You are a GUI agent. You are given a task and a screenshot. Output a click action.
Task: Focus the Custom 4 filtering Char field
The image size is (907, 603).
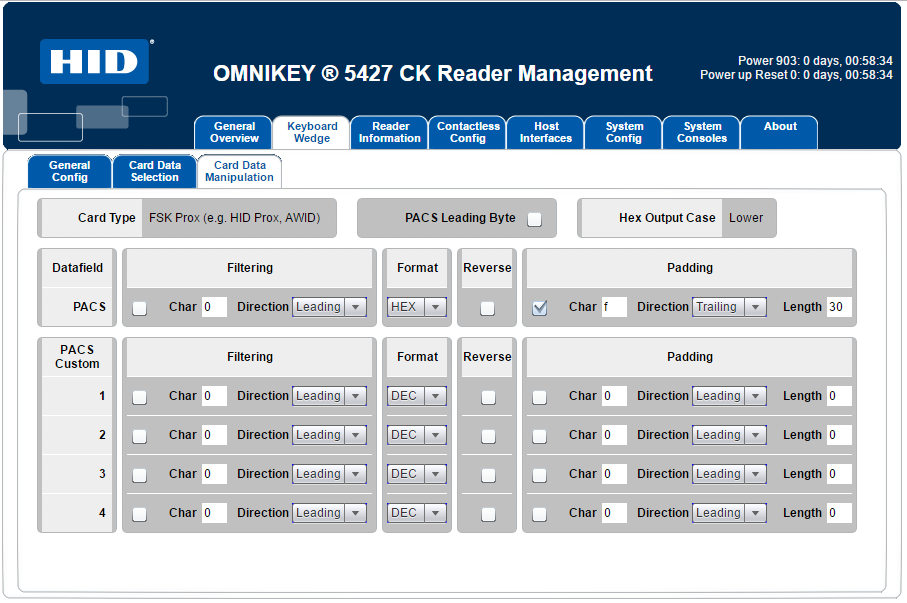click(214, 513)
